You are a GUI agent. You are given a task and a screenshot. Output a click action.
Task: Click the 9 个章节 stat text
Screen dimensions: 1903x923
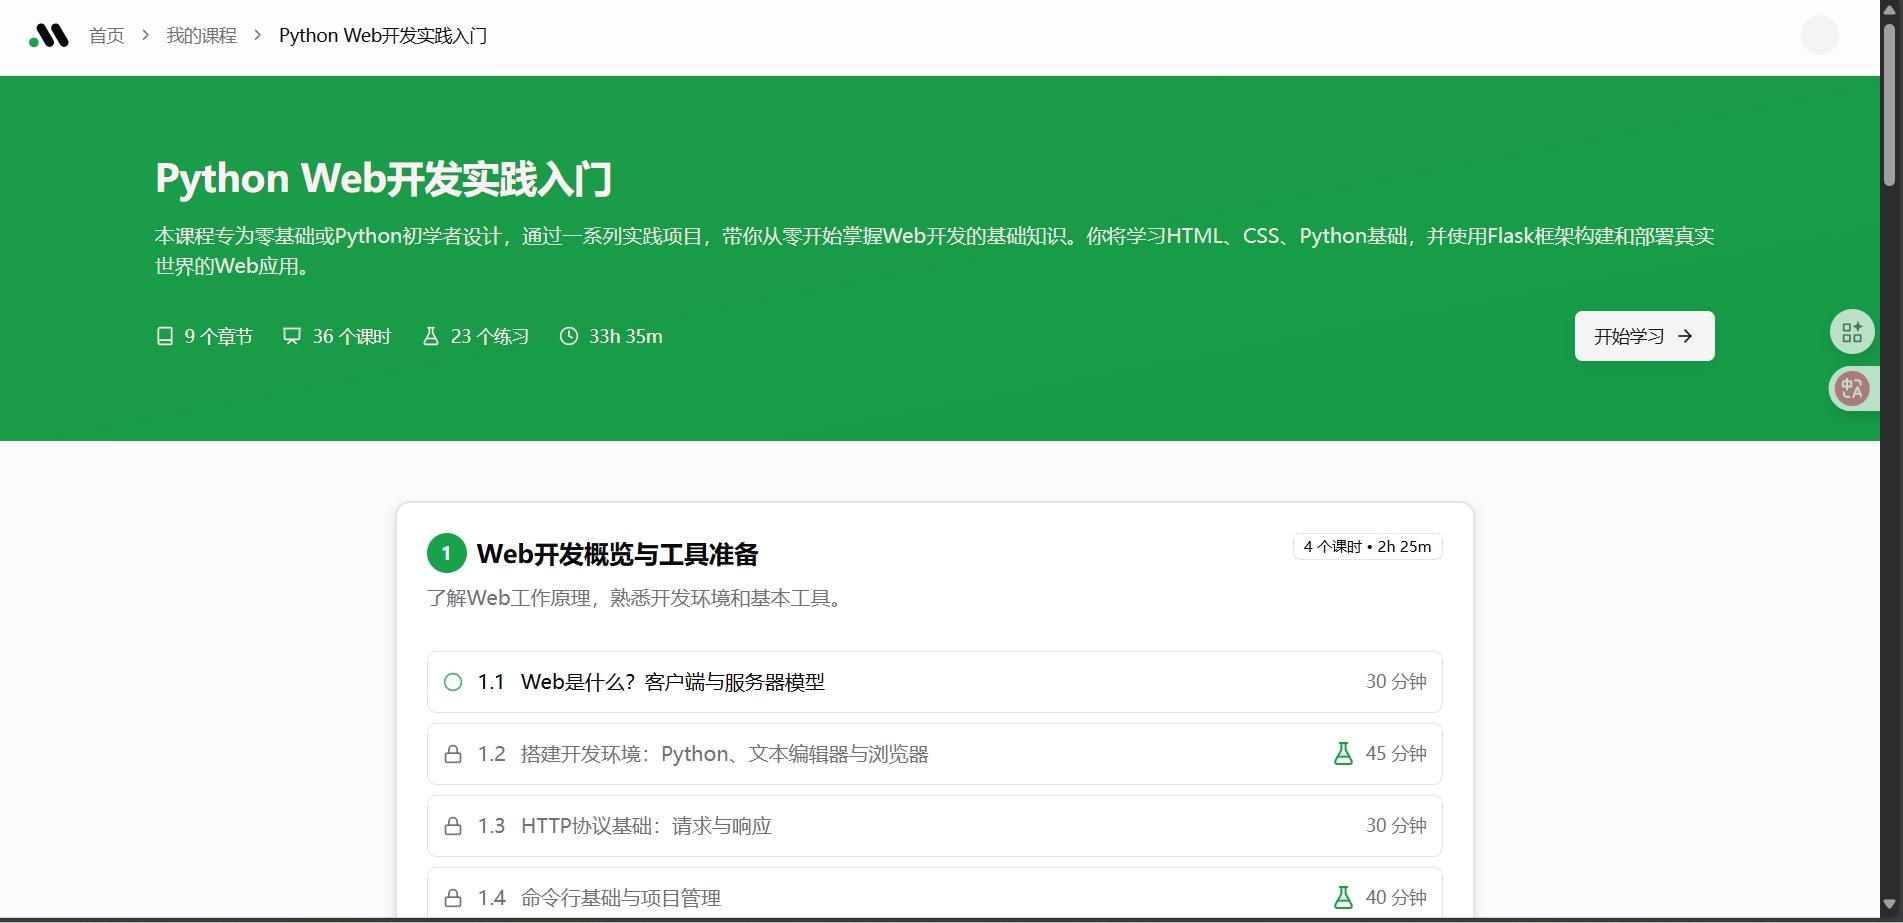coord(219,336)
